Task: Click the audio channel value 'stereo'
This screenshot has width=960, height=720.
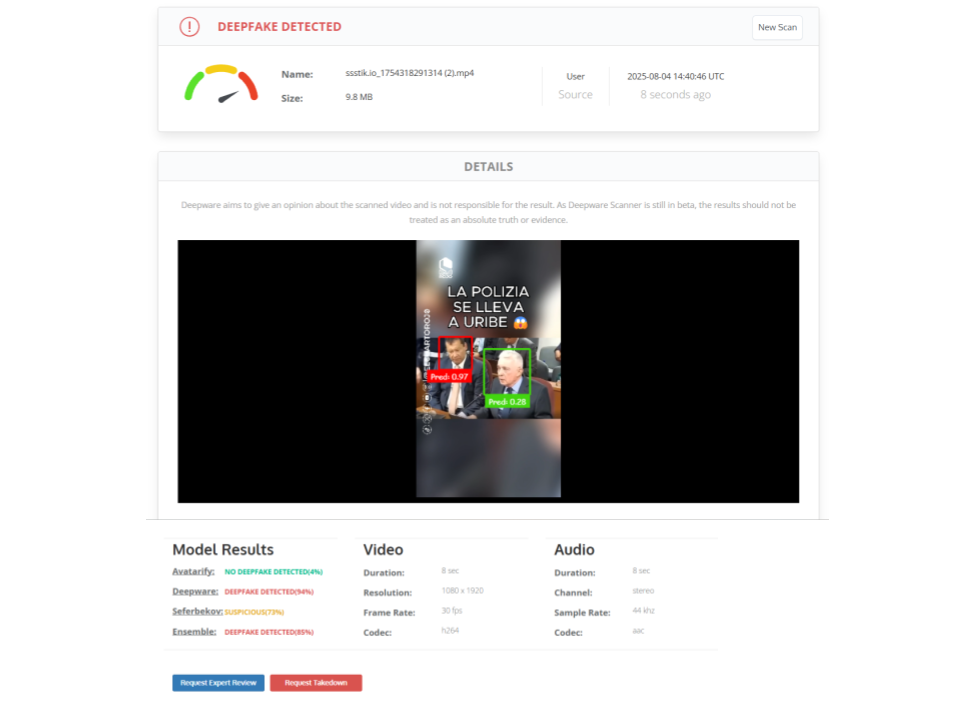Action: pyautogui.click(x=643, y=591)
